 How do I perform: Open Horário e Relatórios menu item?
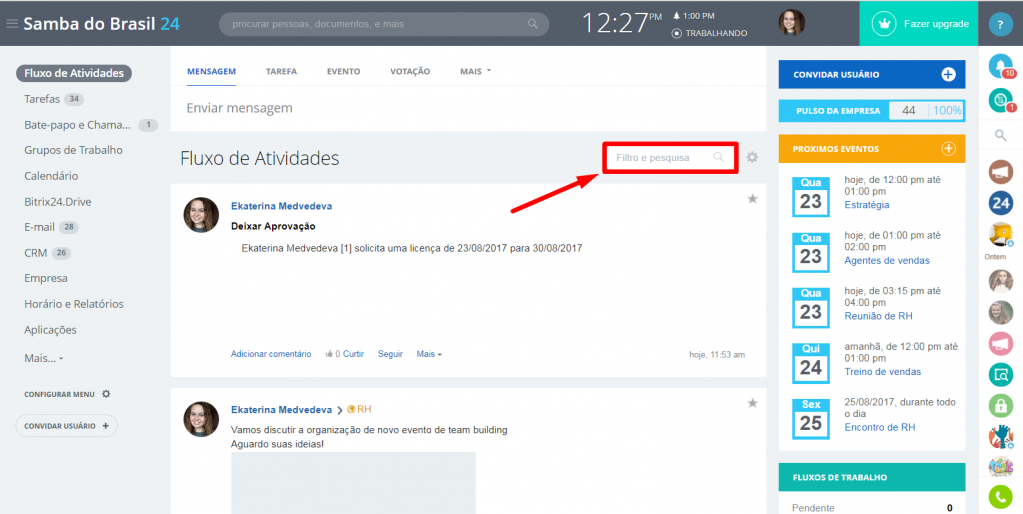[x=74, y=304]
